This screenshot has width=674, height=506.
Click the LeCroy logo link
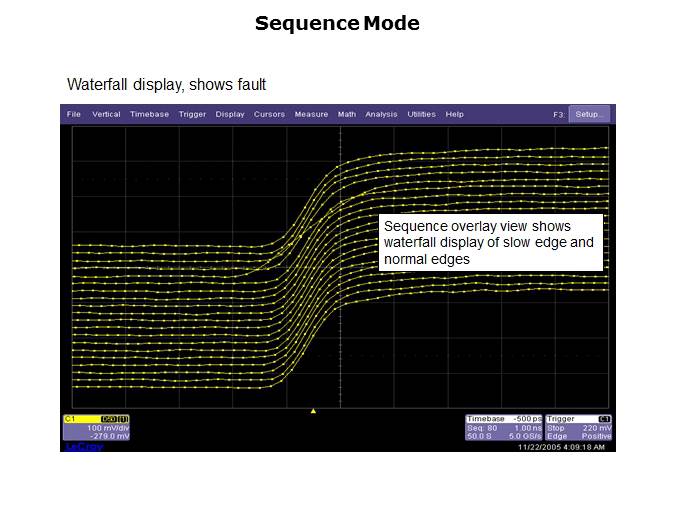pos(83,446)
